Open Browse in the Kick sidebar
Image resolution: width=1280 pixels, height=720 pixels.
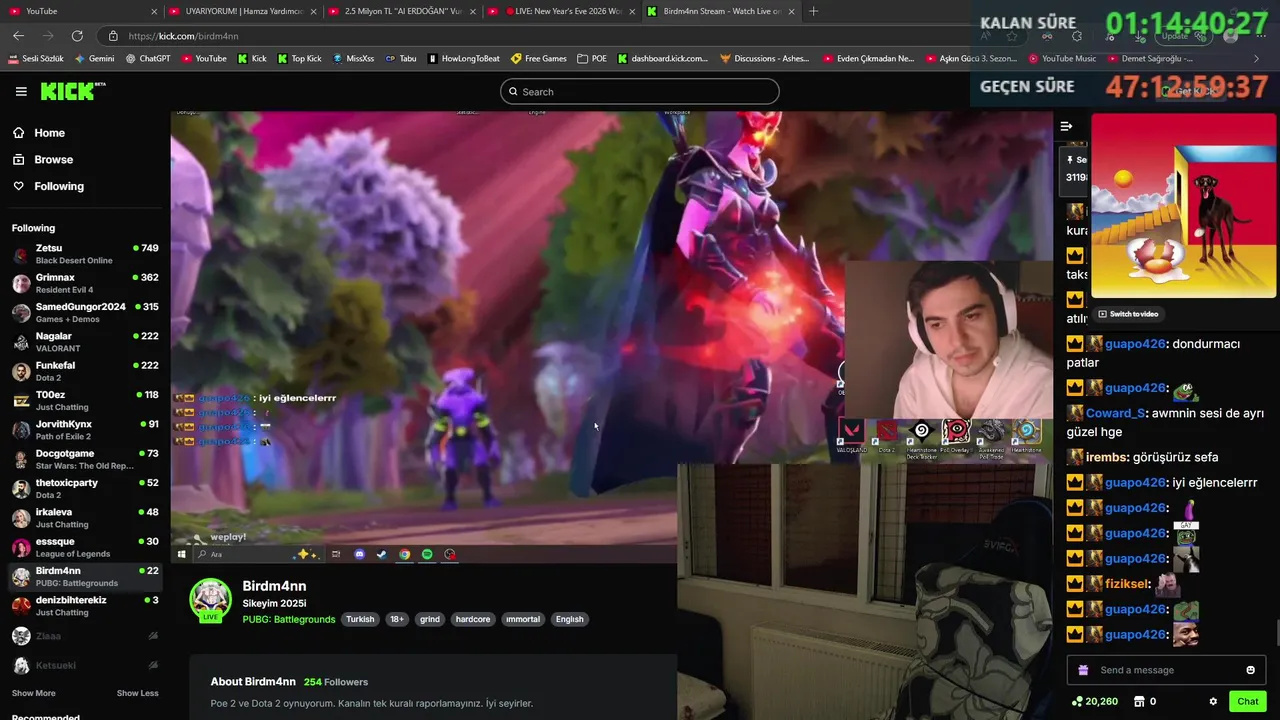(x=53, y=160)
